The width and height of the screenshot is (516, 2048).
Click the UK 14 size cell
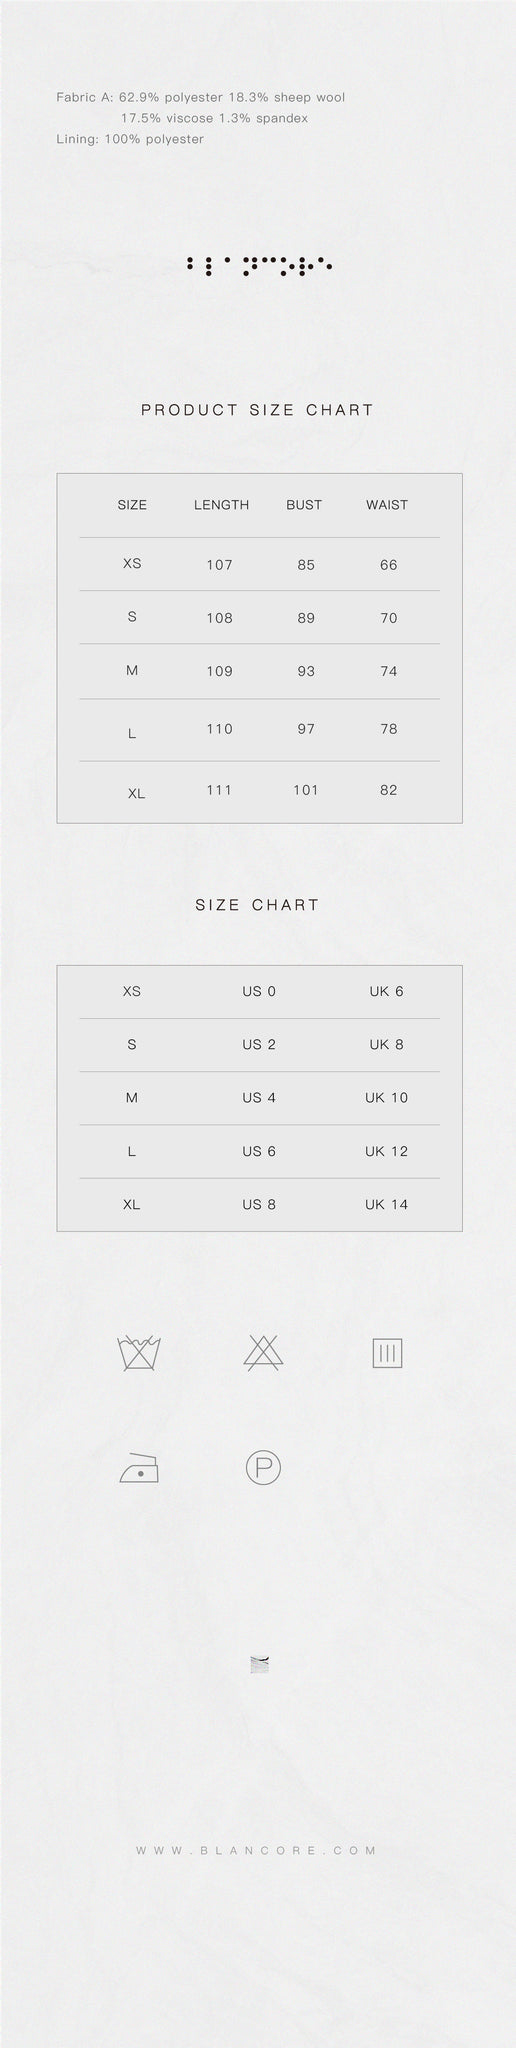pyautogui.click(x=387, y=1204)
